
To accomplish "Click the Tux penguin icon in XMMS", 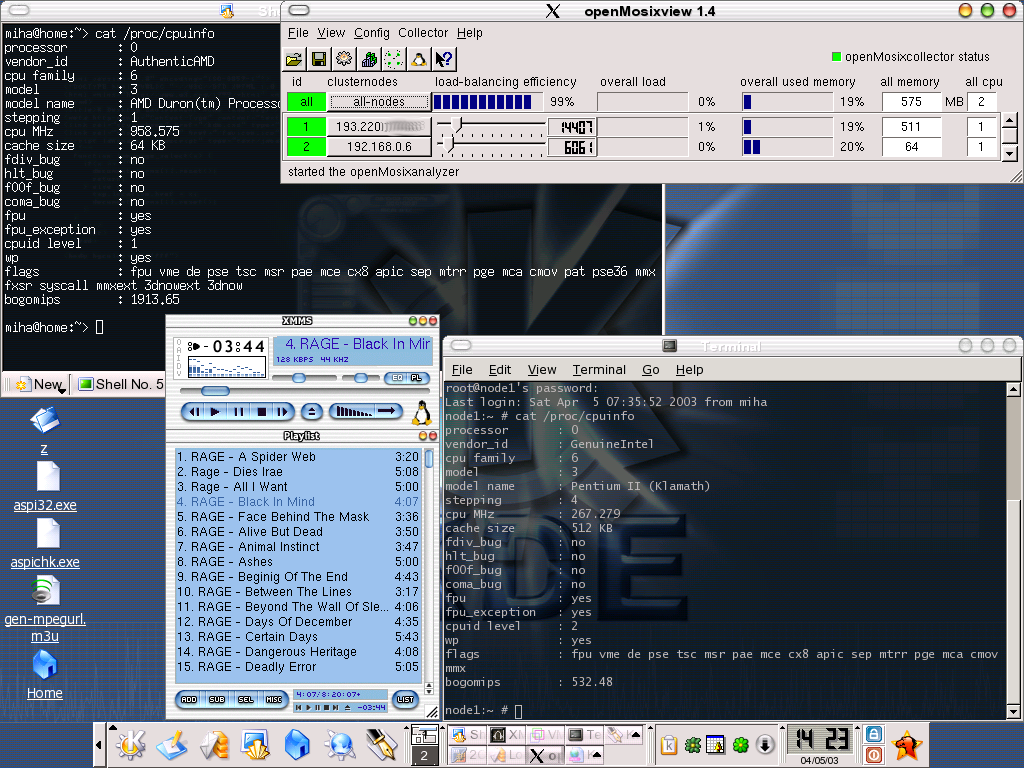I will coord(422,411).
